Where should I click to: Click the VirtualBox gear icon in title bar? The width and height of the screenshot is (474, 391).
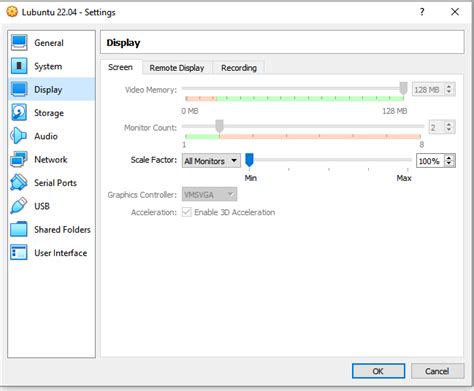[x=12, y=12]
